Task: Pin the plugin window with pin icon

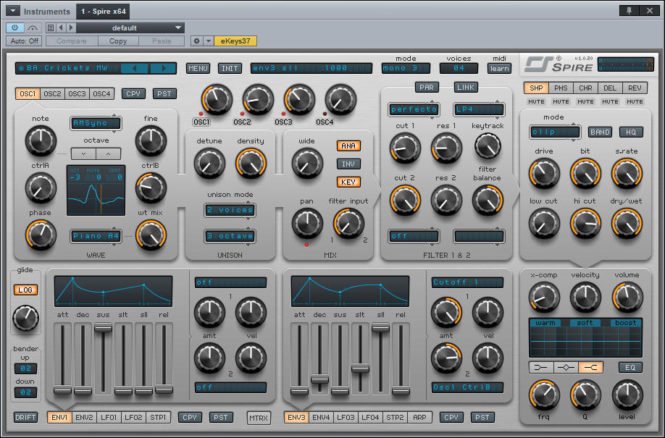Action: [x=629, y=11]
